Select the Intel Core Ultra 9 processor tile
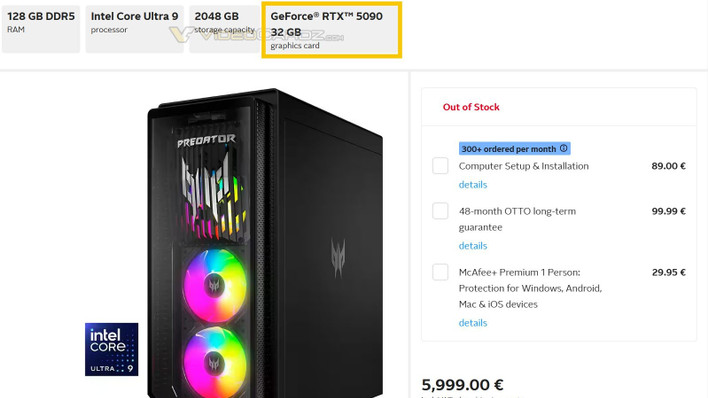Screen dimensions: 708x398 click(x=135, y=29)
